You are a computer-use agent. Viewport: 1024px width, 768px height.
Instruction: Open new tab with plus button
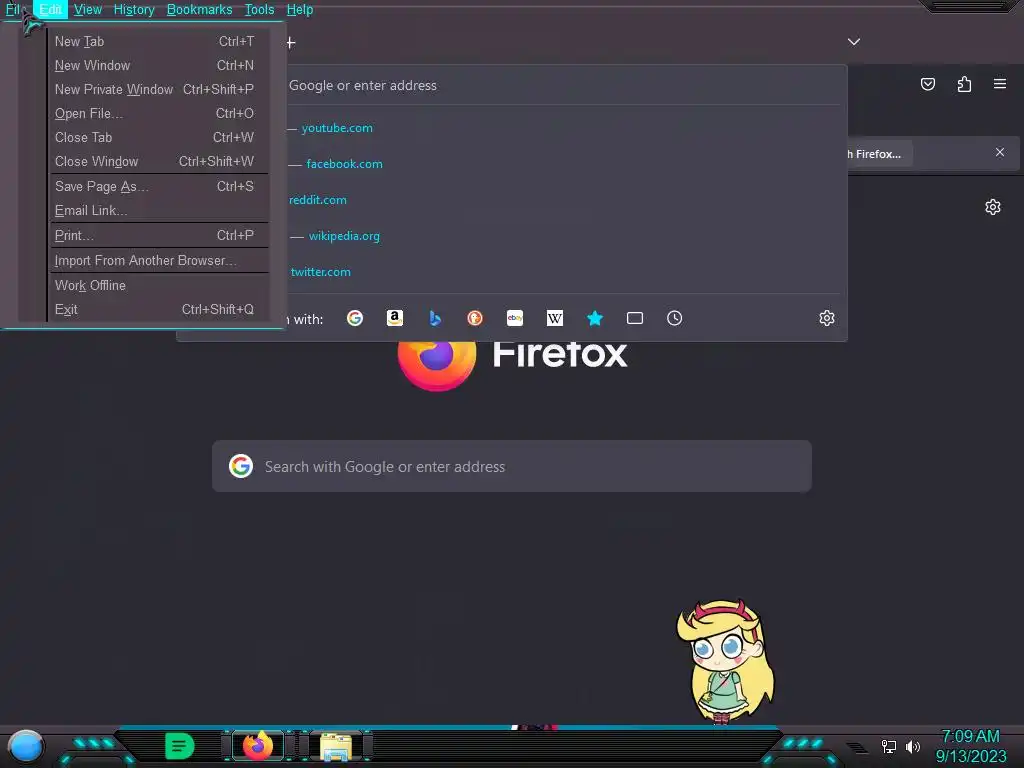pyautogui.click(x=291, y=42)
